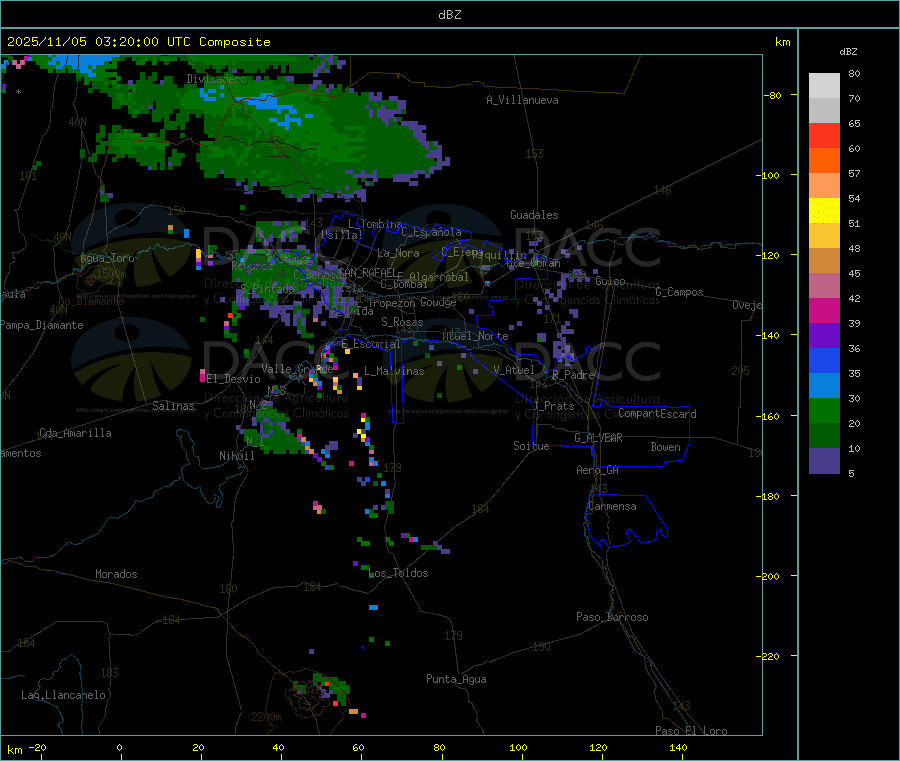Click the 'R_Padre' map label
Viewport: 900px width, 761px height.
tap(573, 375)
